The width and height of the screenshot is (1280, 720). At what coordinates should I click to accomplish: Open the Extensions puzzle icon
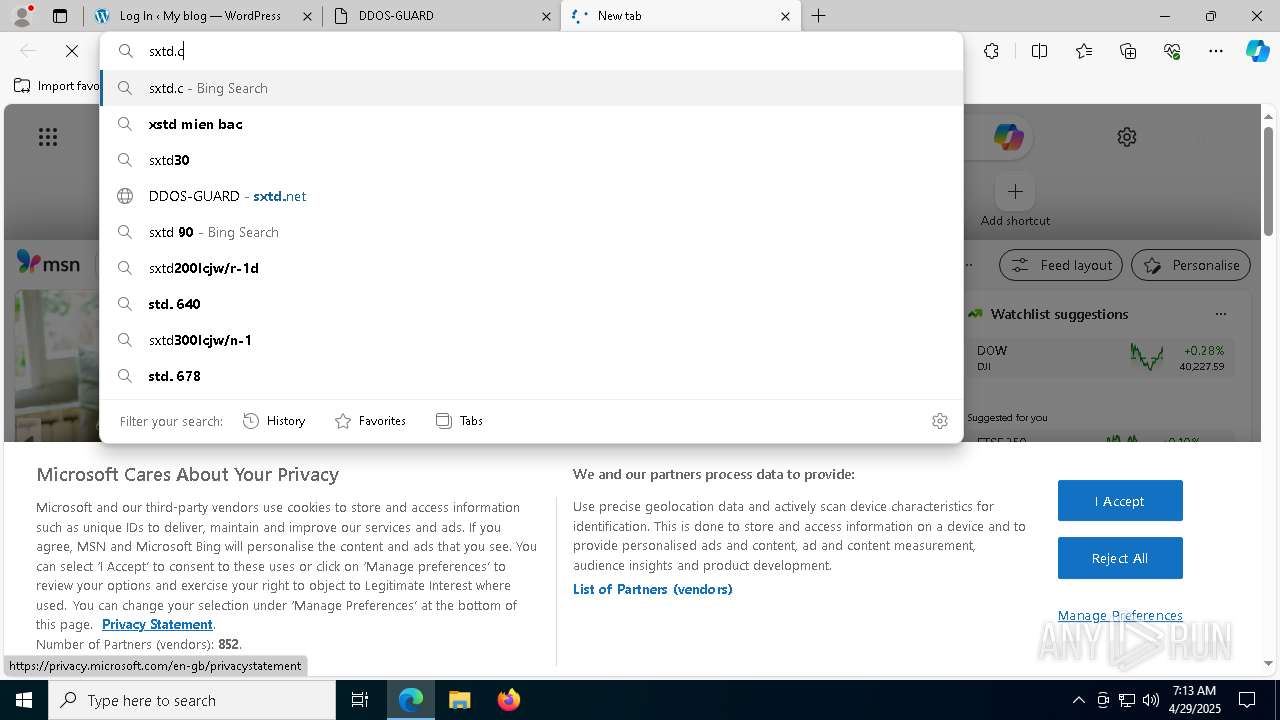[x=991, y=51]
